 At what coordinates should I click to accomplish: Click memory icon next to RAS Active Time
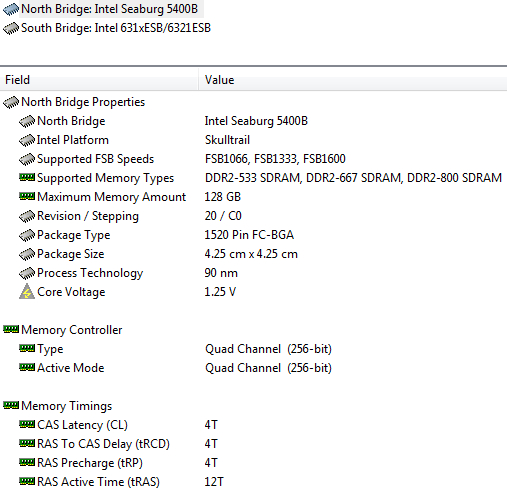click(27, 482)
